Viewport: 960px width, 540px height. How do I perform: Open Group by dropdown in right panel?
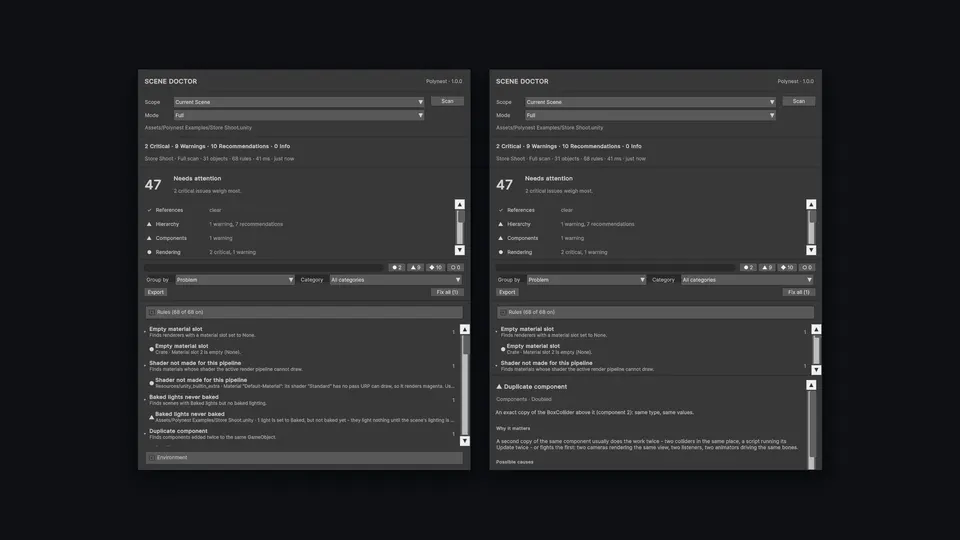pyautogui.click(x=587, y=280)
